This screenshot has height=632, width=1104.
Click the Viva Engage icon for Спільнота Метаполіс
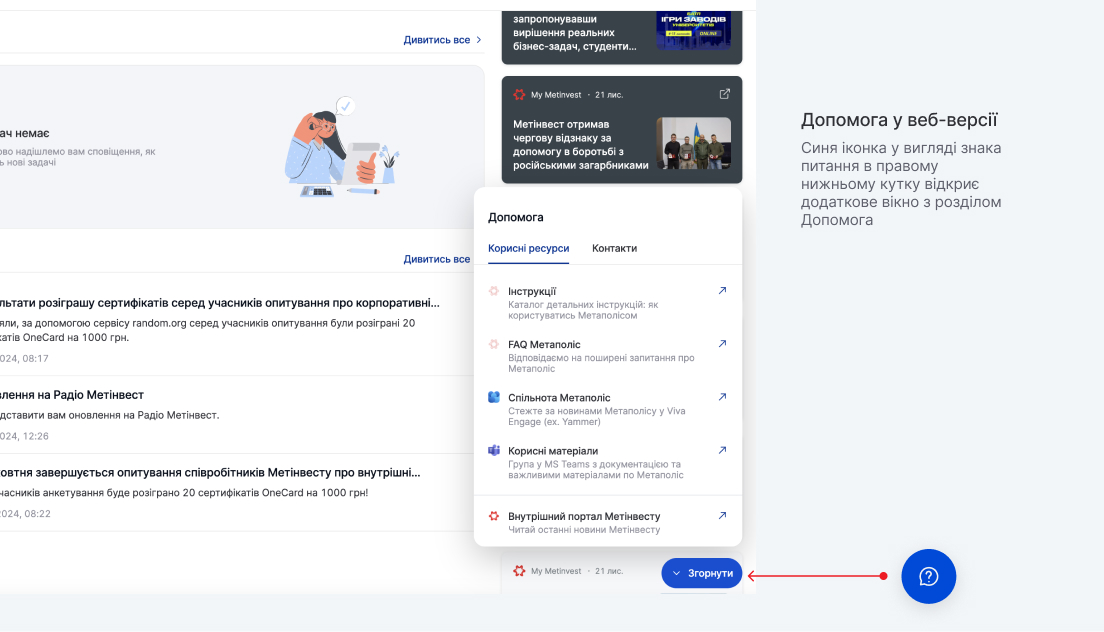[x=494, y=397]
